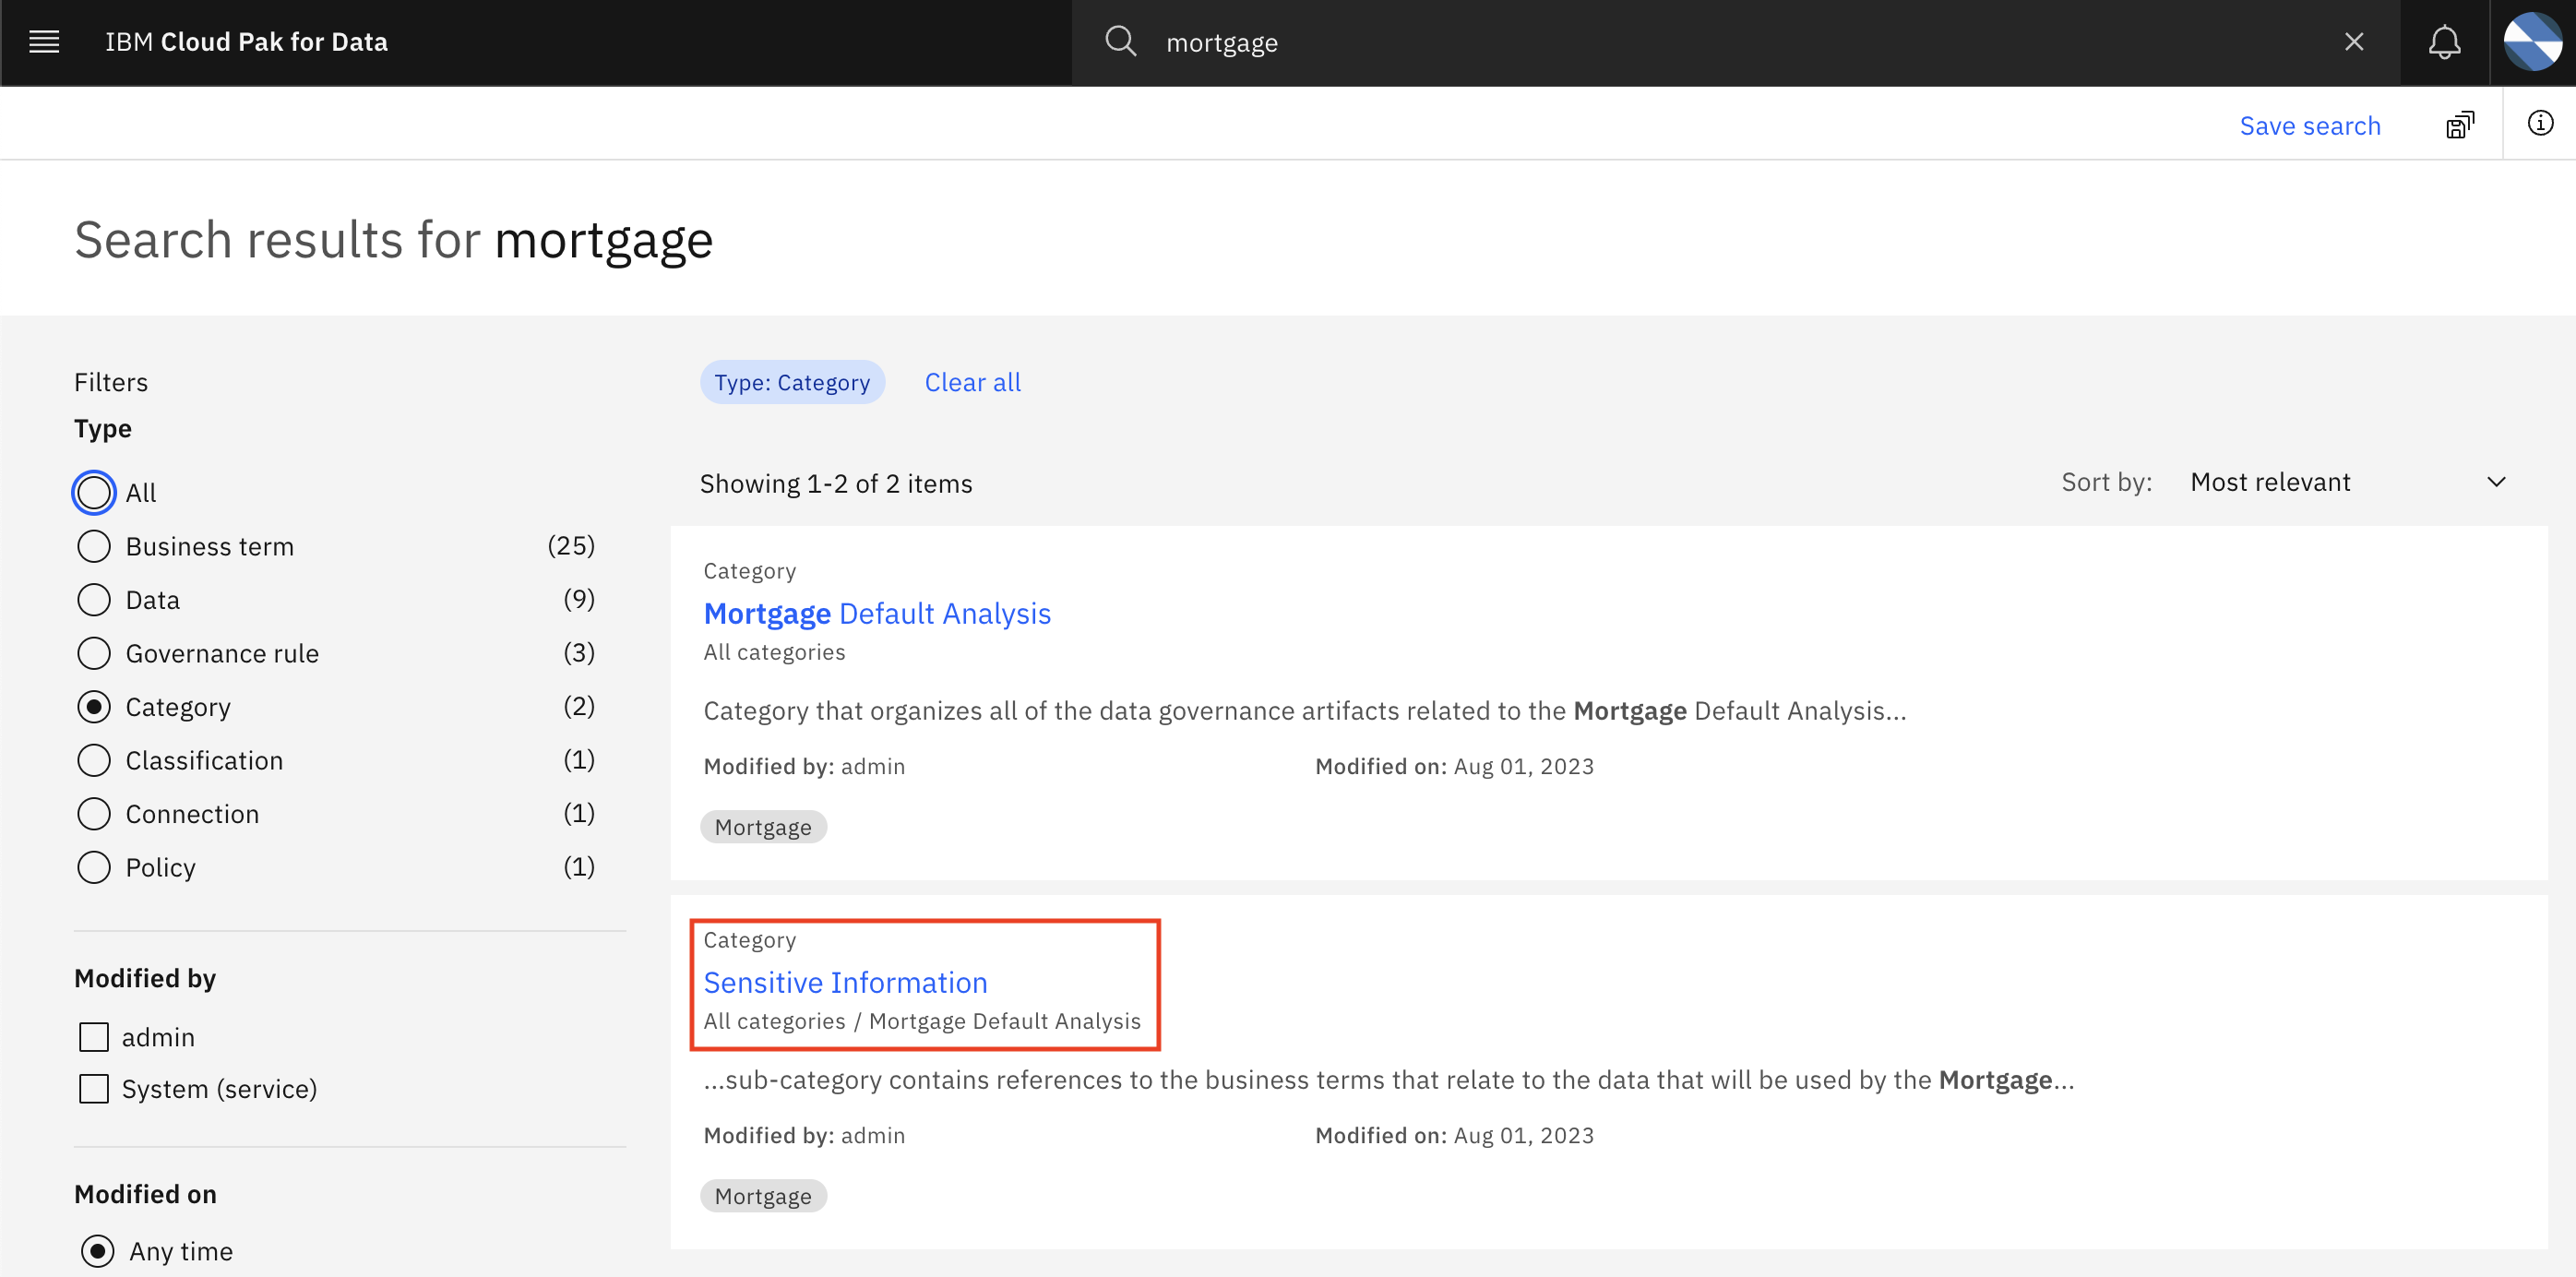2576x1277 pixels.
Task: Click the Sensitive Information category link
Action: (844, 983)
